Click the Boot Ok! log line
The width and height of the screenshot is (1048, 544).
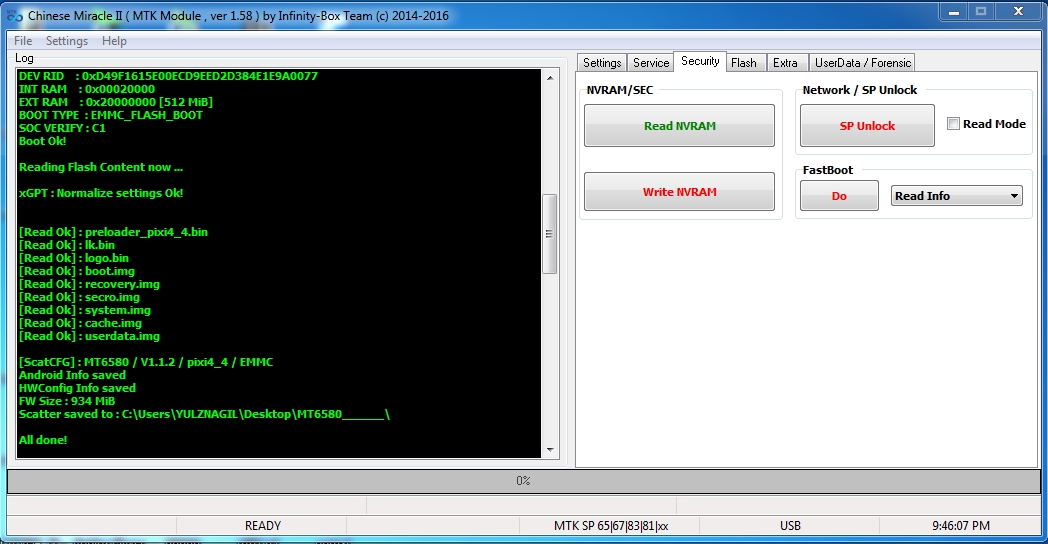coord(43,141)
